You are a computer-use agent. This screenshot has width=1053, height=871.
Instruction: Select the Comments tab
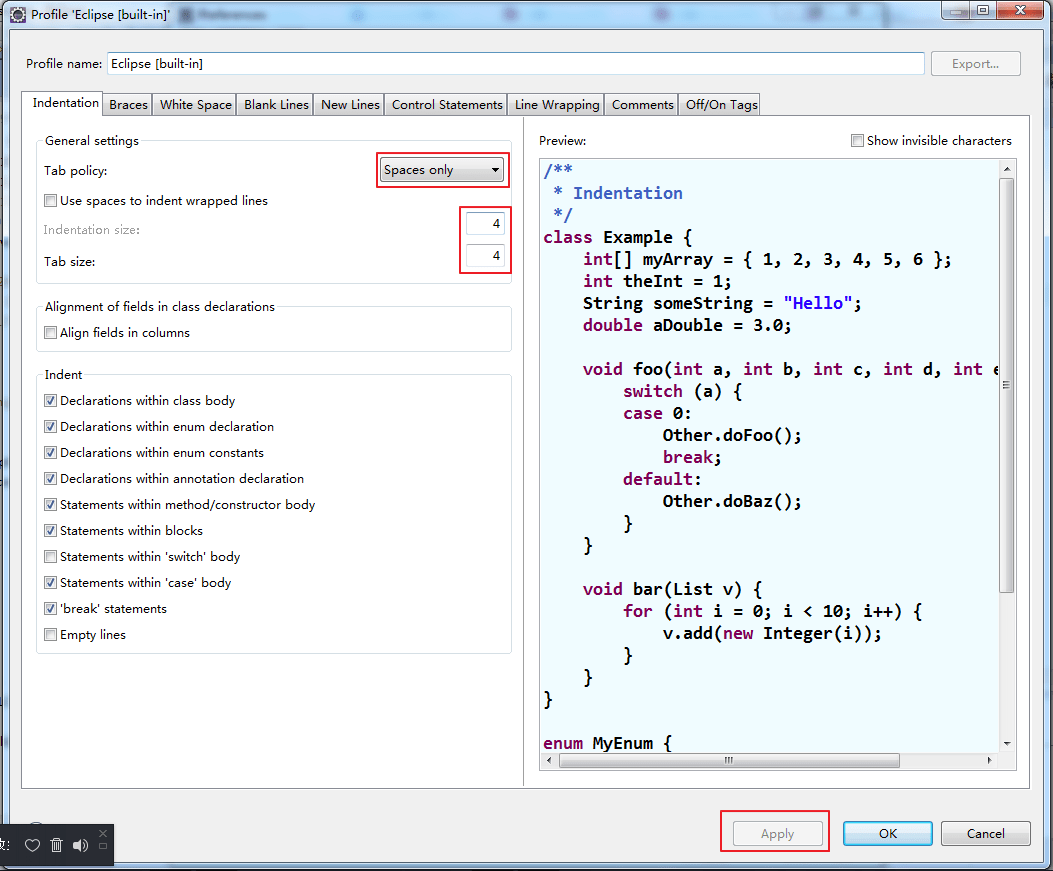tap(641, 103)
